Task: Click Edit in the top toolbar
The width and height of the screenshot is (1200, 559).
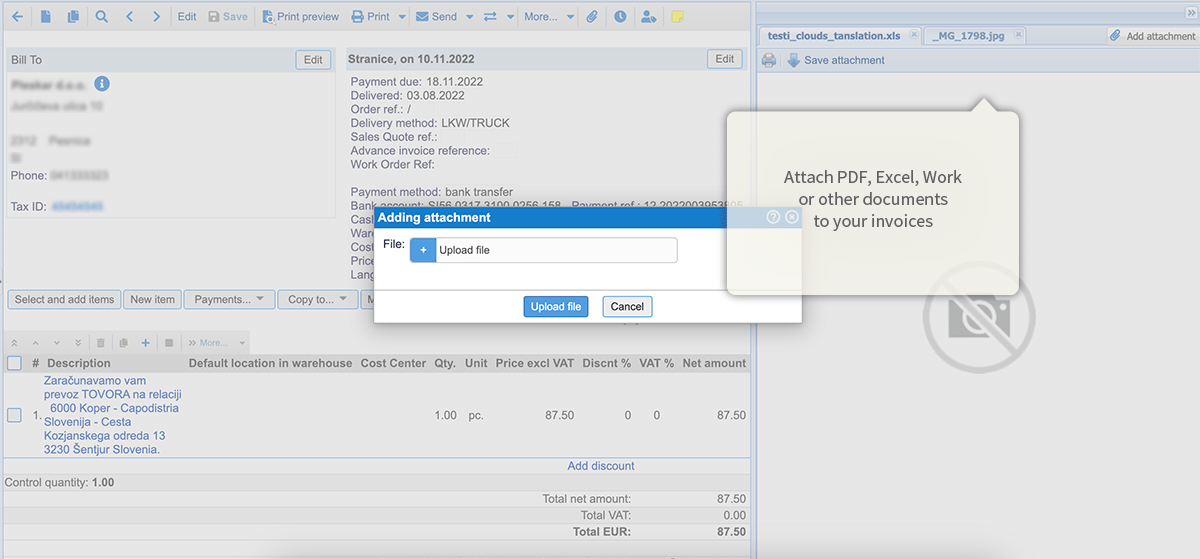Action: click(187, 17)
